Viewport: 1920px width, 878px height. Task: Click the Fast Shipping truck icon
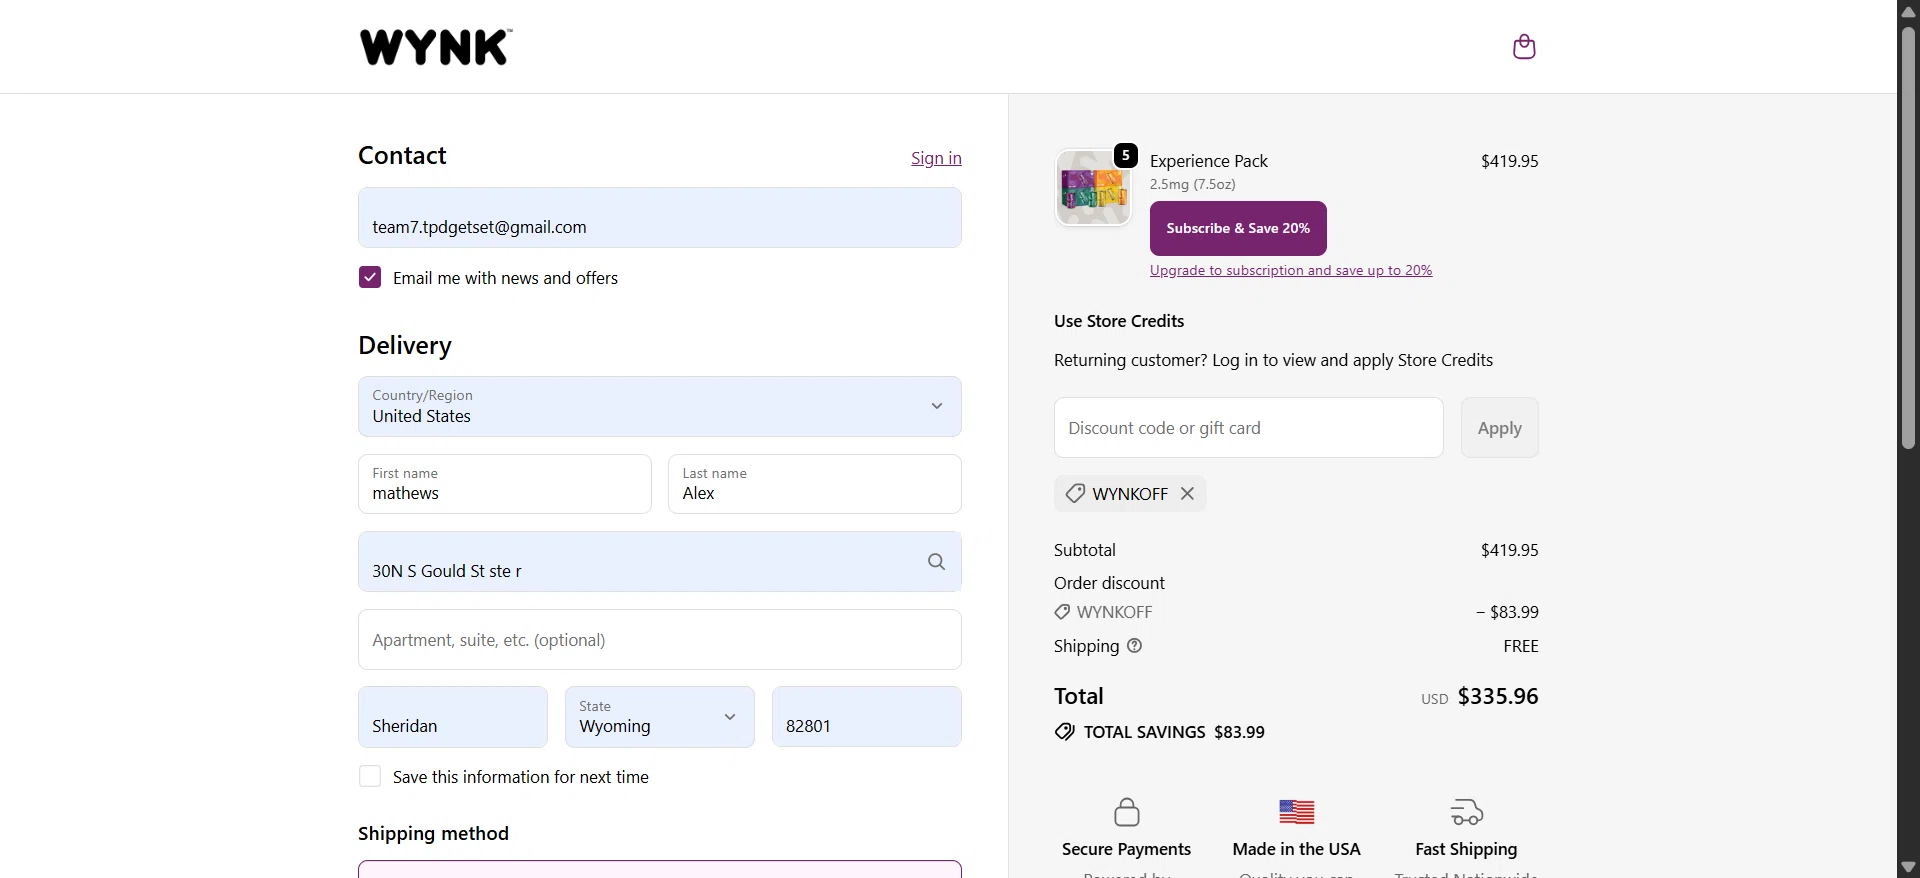pyautogui.click(x=1467, y=811)
